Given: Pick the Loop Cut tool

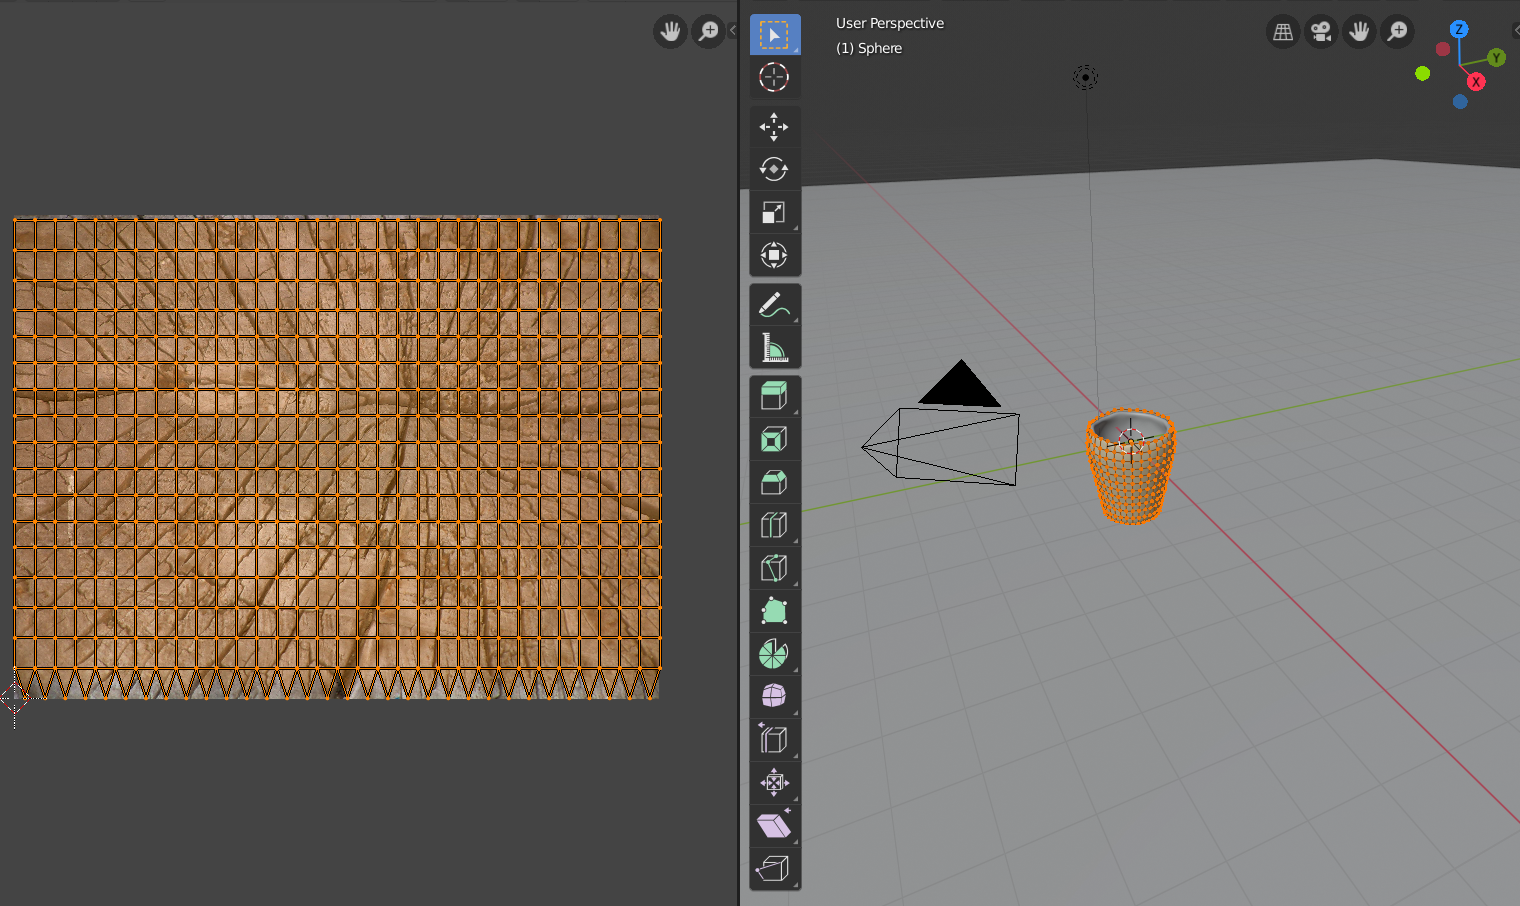Looking at the screenshot, I should pos(774,525).
